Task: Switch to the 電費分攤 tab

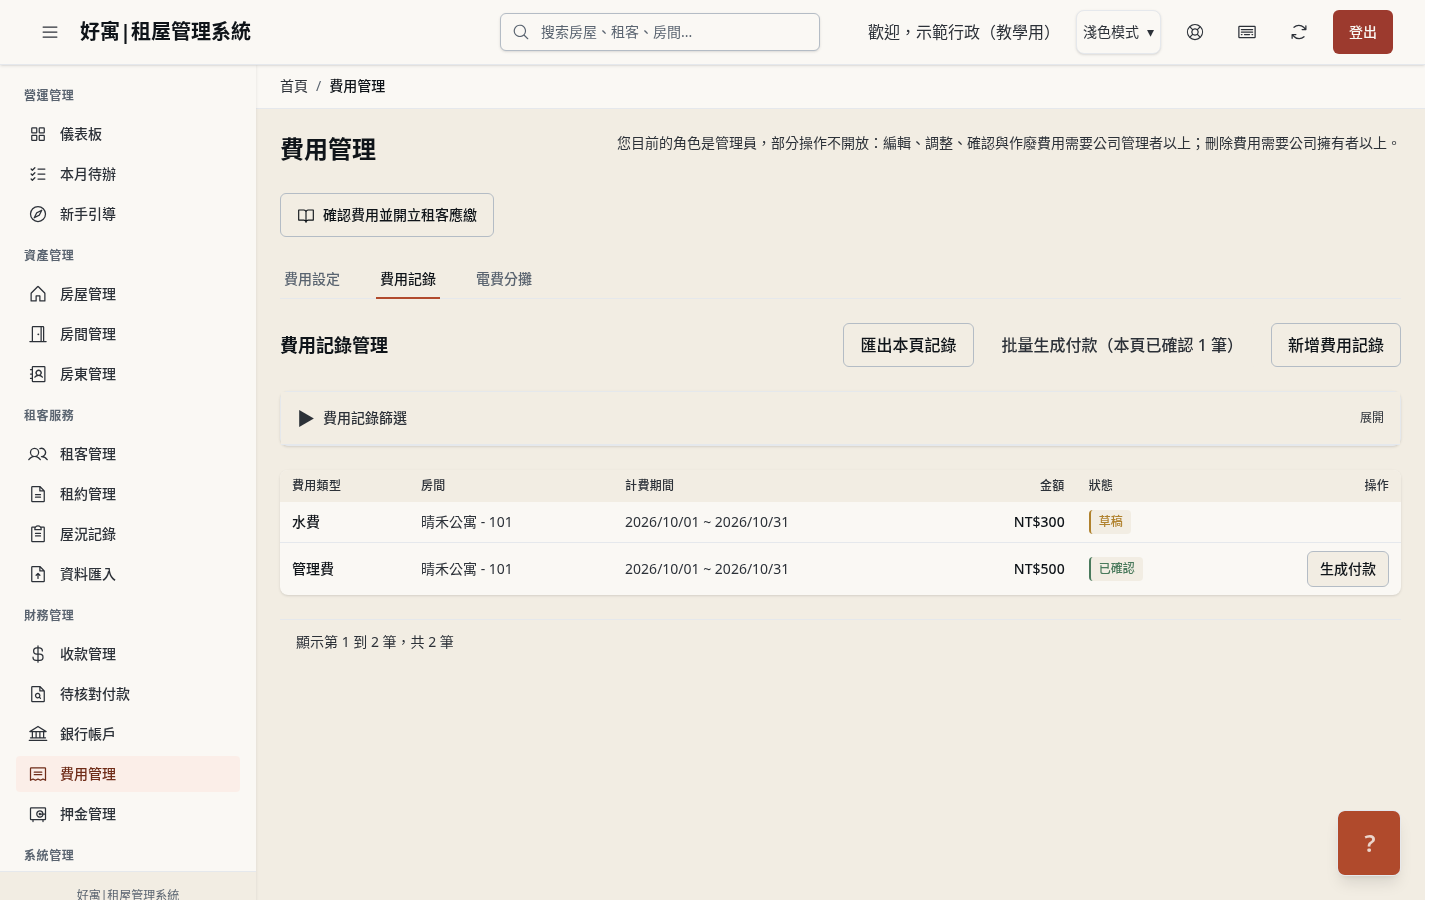Action: tap(504, 279)
